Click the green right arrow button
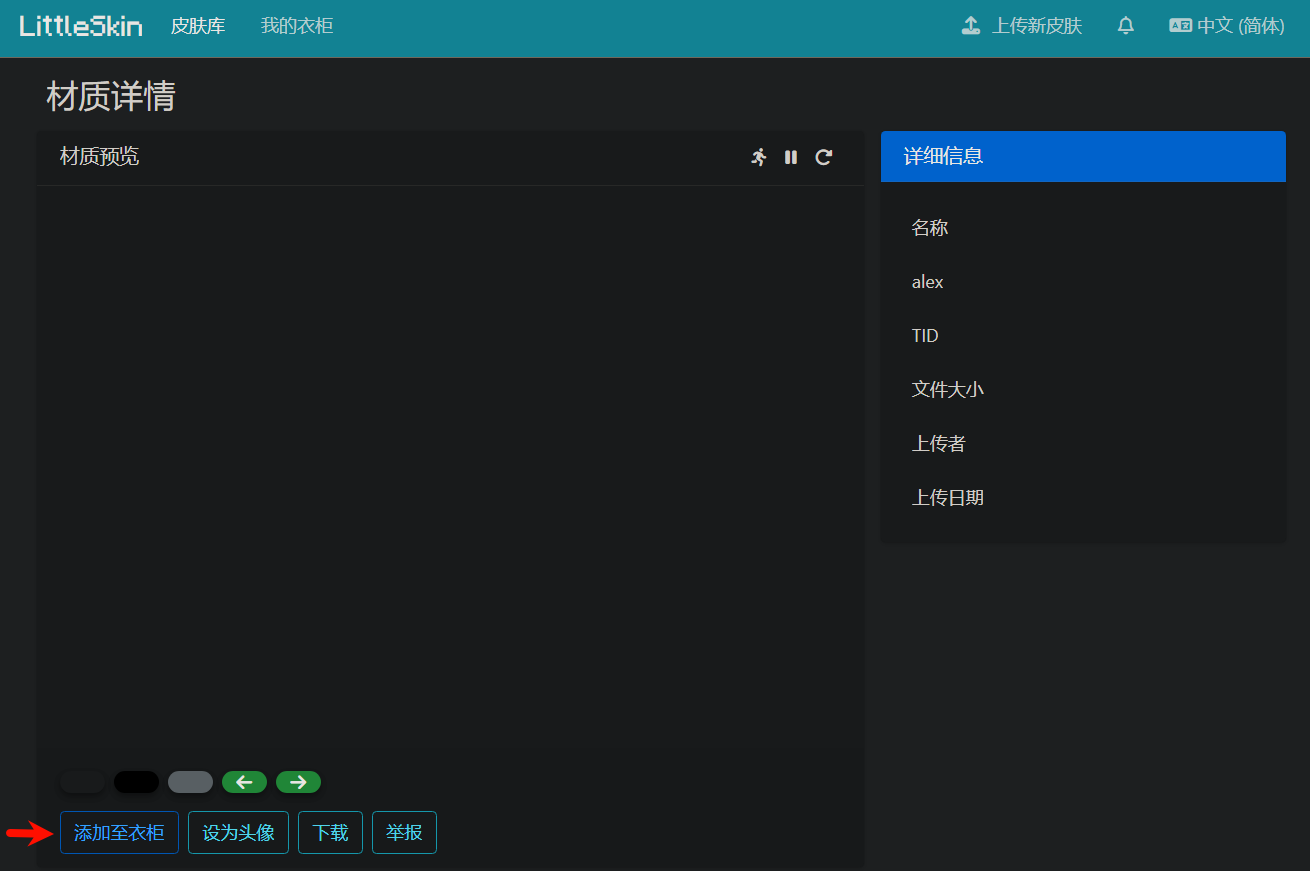Screen dimensions: 1310x871 point(298,782)
